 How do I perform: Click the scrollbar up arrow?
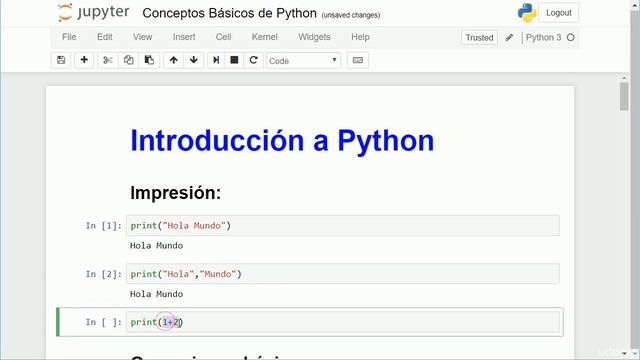pyautogui.click(x=624, y=78)
